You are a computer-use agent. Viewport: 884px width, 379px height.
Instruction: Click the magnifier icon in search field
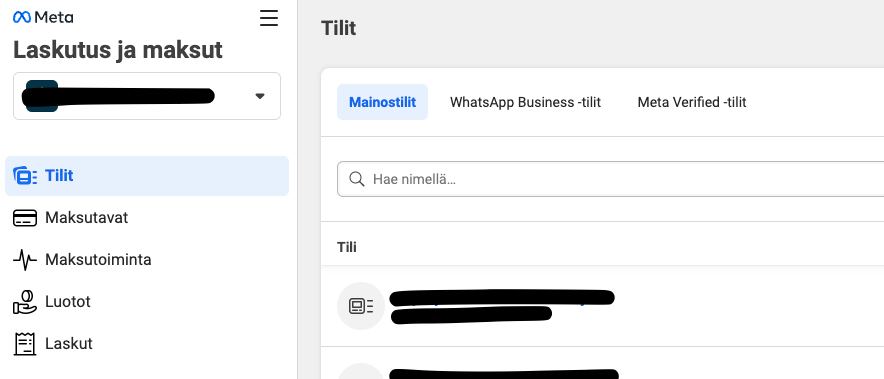point(357,179)
